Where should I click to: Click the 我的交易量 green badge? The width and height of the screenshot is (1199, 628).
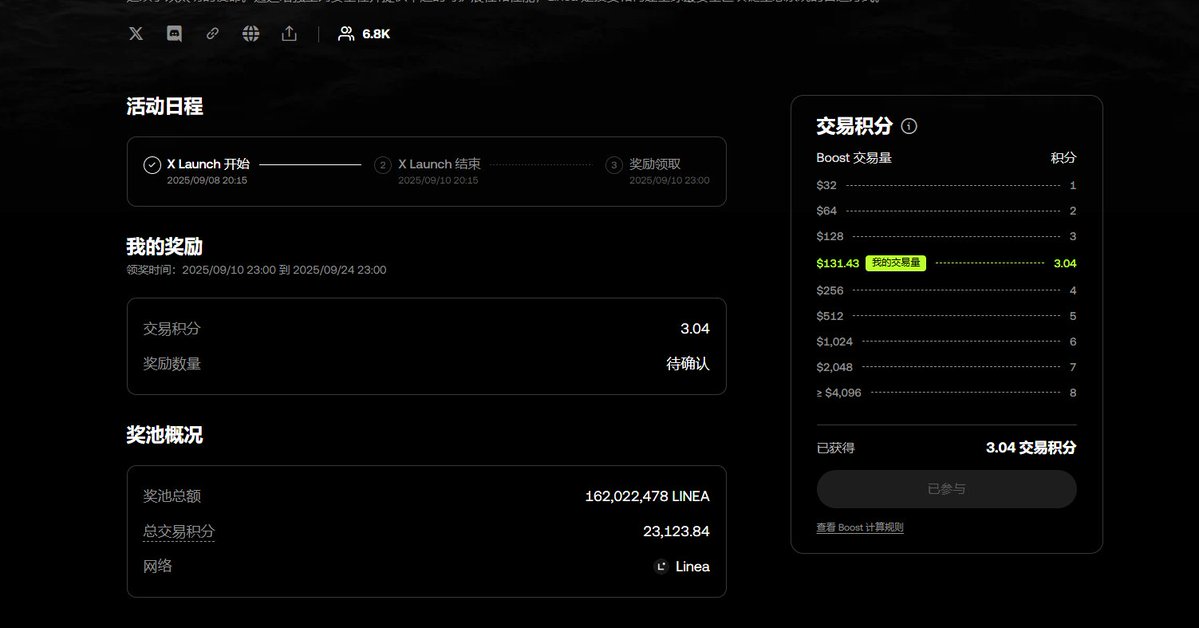(x=896, y=263)
